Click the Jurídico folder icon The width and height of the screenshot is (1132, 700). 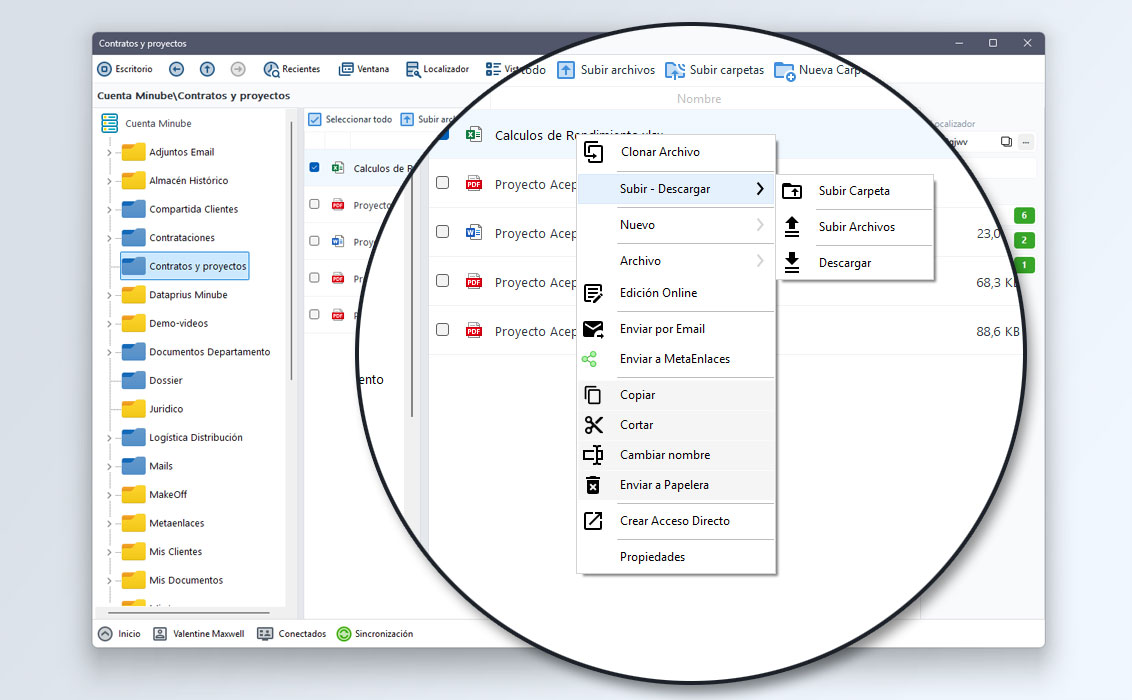(x=134, y=408)
